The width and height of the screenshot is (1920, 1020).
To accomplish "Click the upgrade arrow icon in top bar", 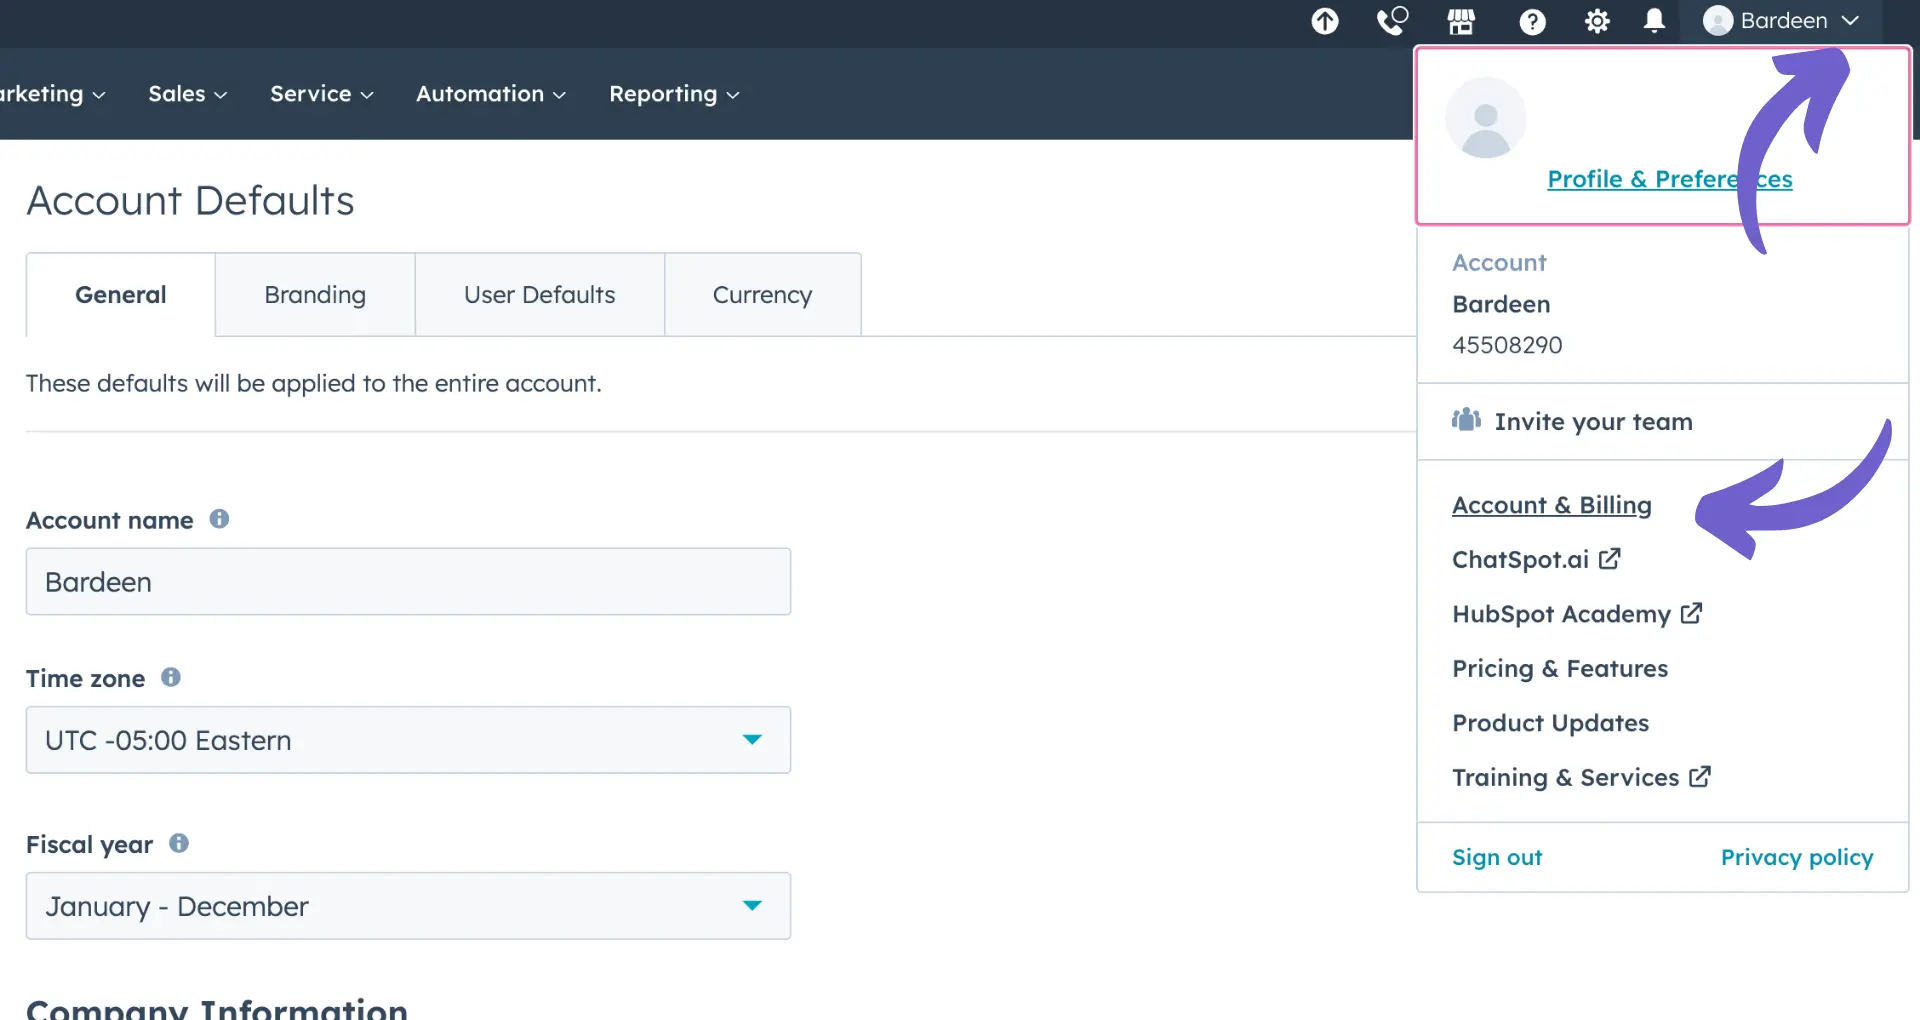I will 1325,21.
